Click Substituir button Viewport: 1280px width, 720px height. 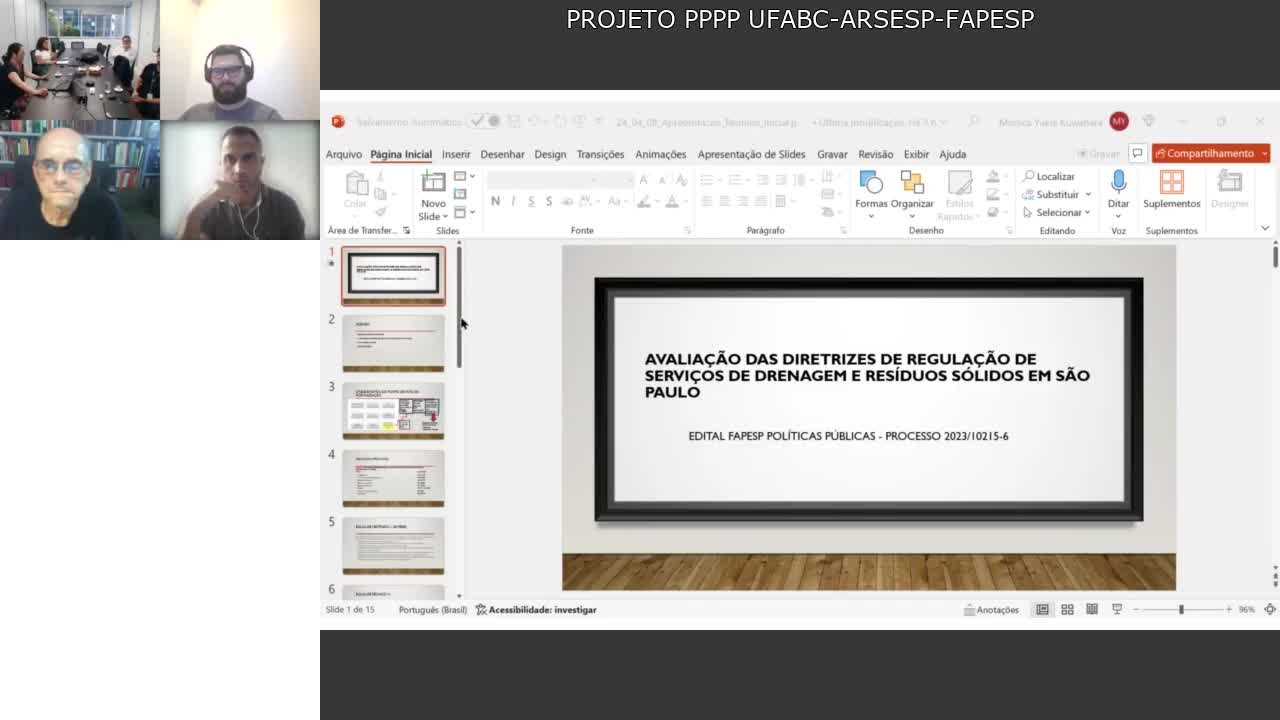1050,194
